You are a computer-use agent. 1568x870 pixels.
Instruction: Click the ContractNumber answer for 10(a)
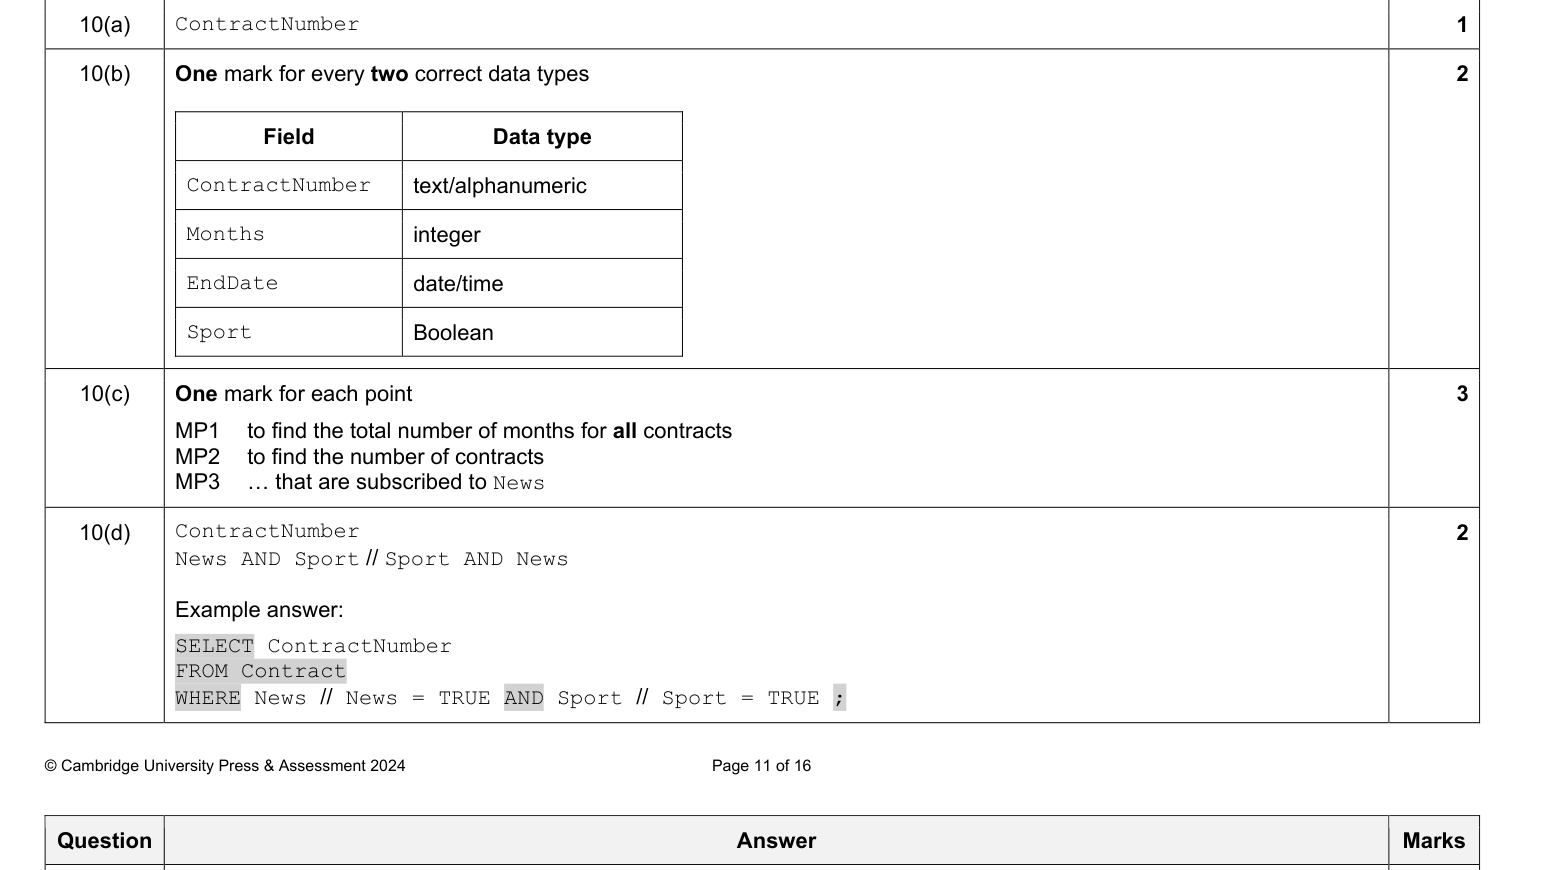pos(267,24)
